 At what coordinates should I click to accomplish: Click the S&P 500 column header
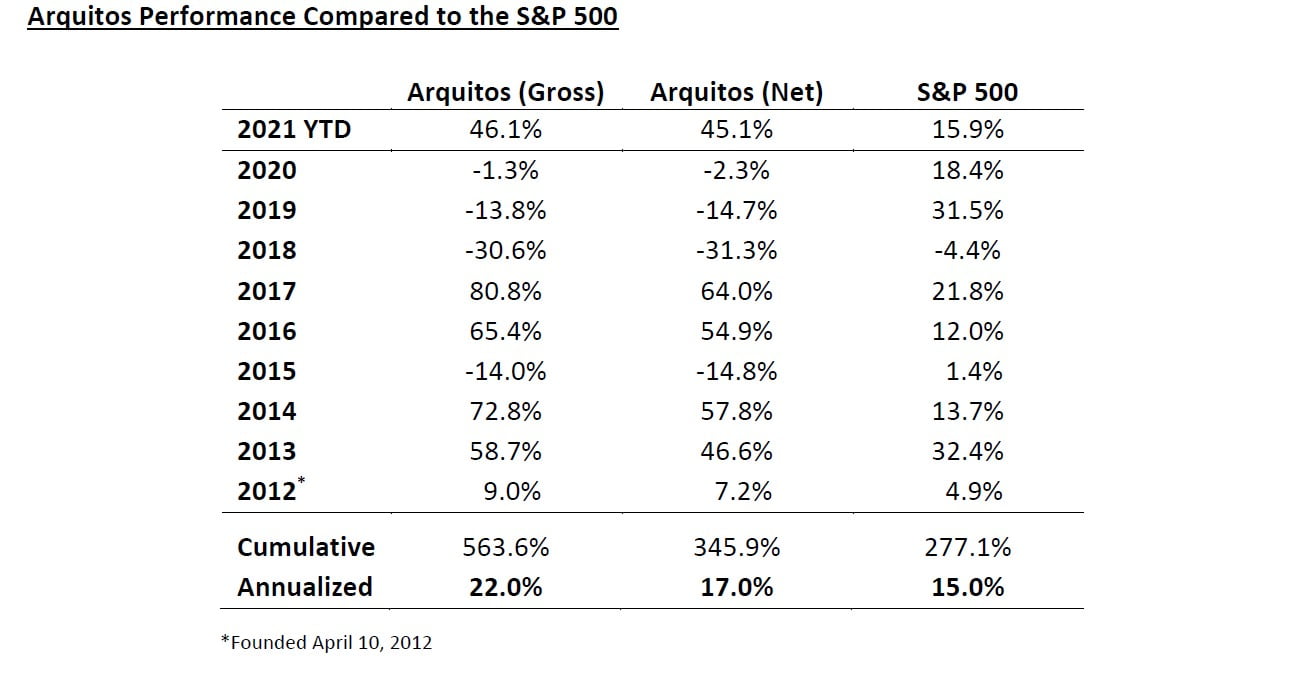[x=967, y=93]
